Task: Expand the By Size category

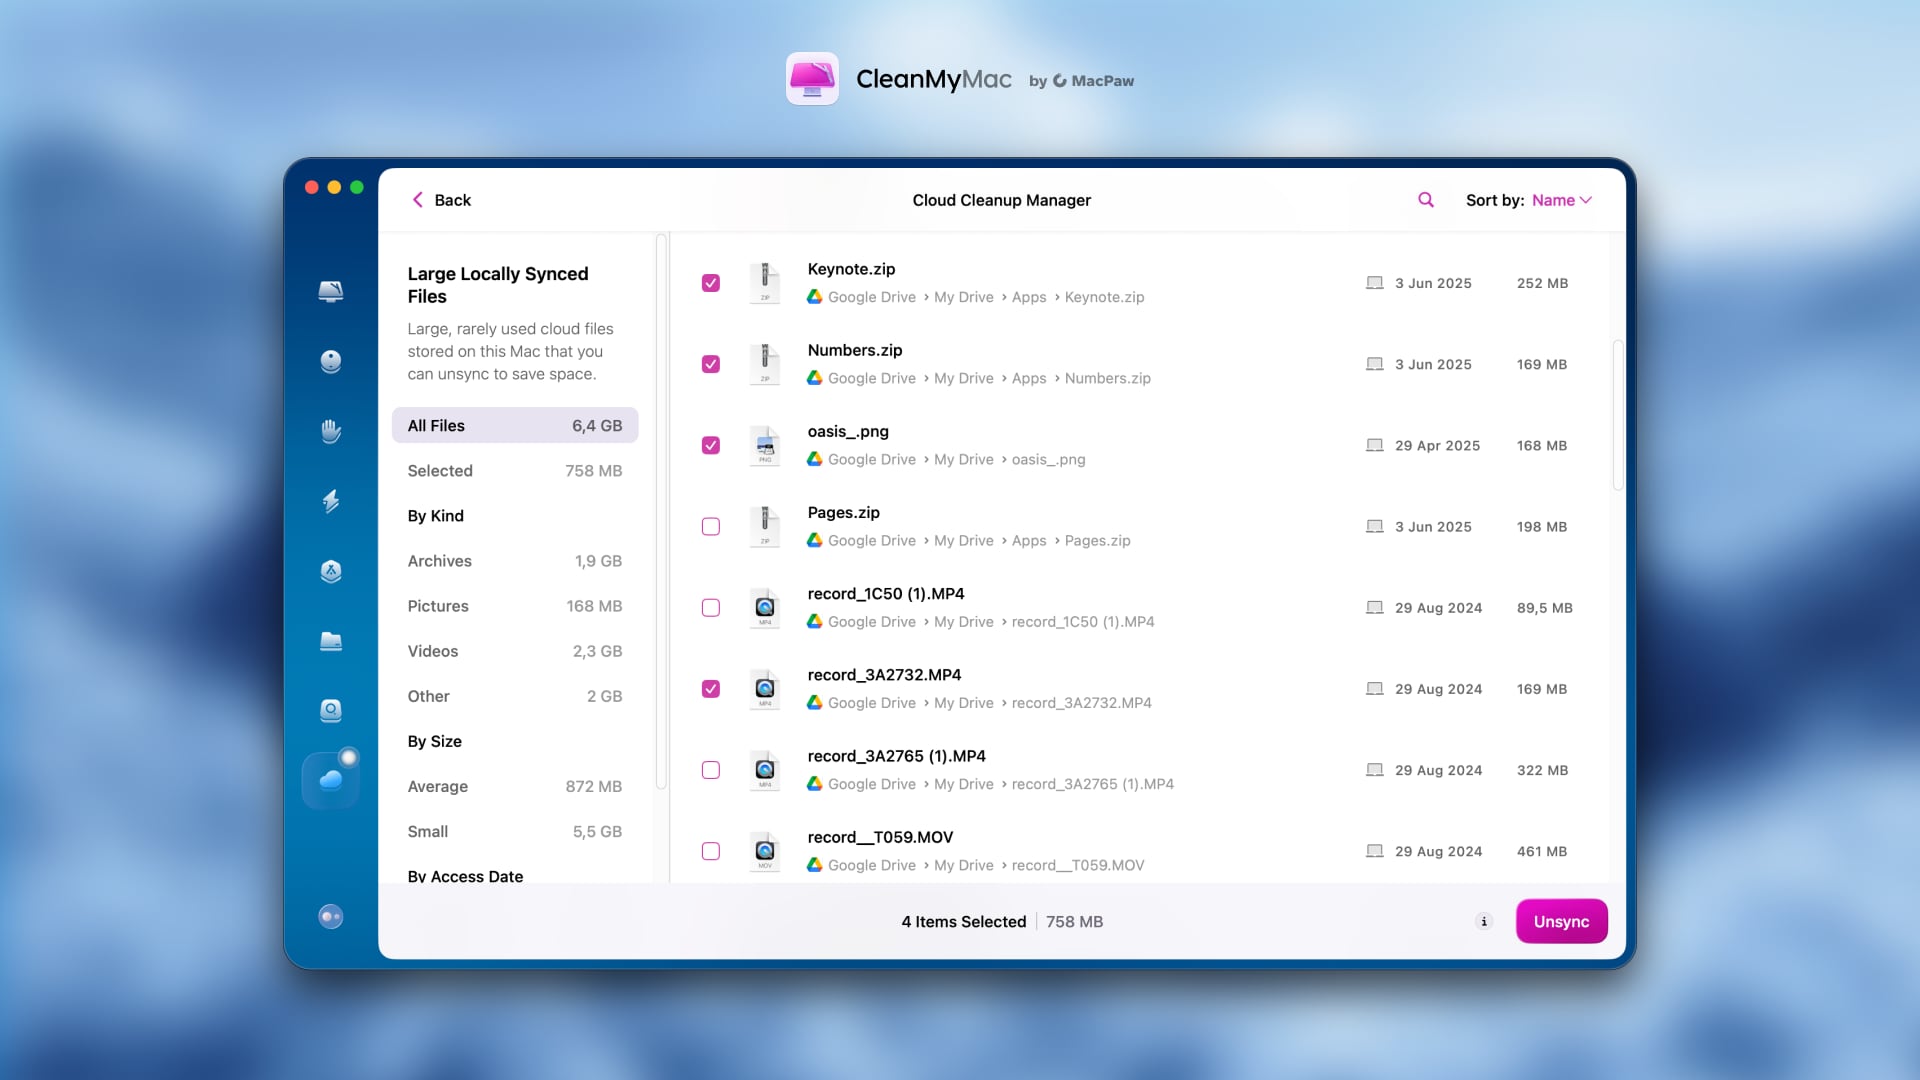Action: 434,741
